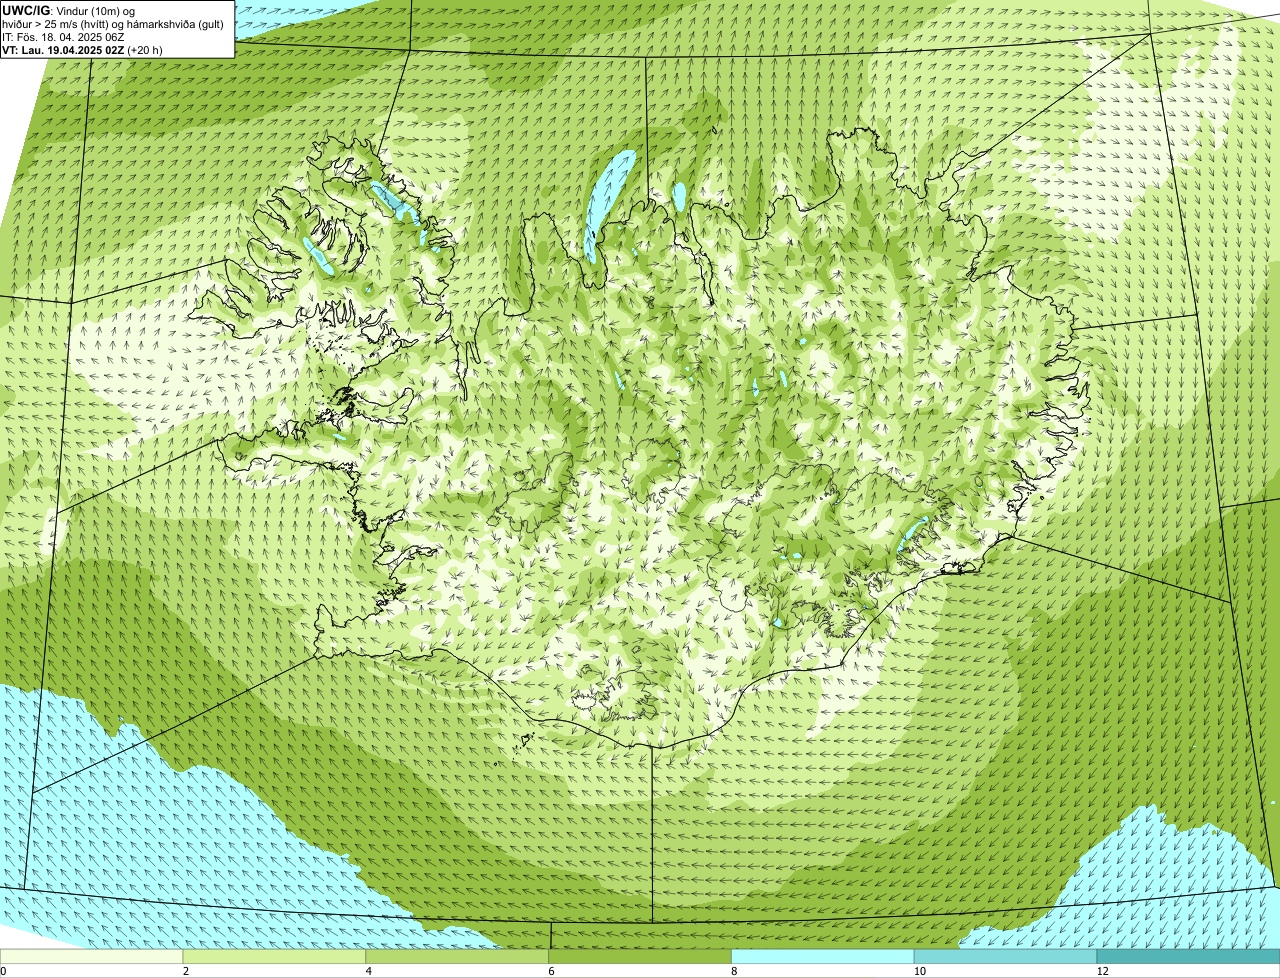The height and width of the screenshot is (978, 1280).
Task: Pick the teal legend swatch above 12
Action: (1188, 956)
